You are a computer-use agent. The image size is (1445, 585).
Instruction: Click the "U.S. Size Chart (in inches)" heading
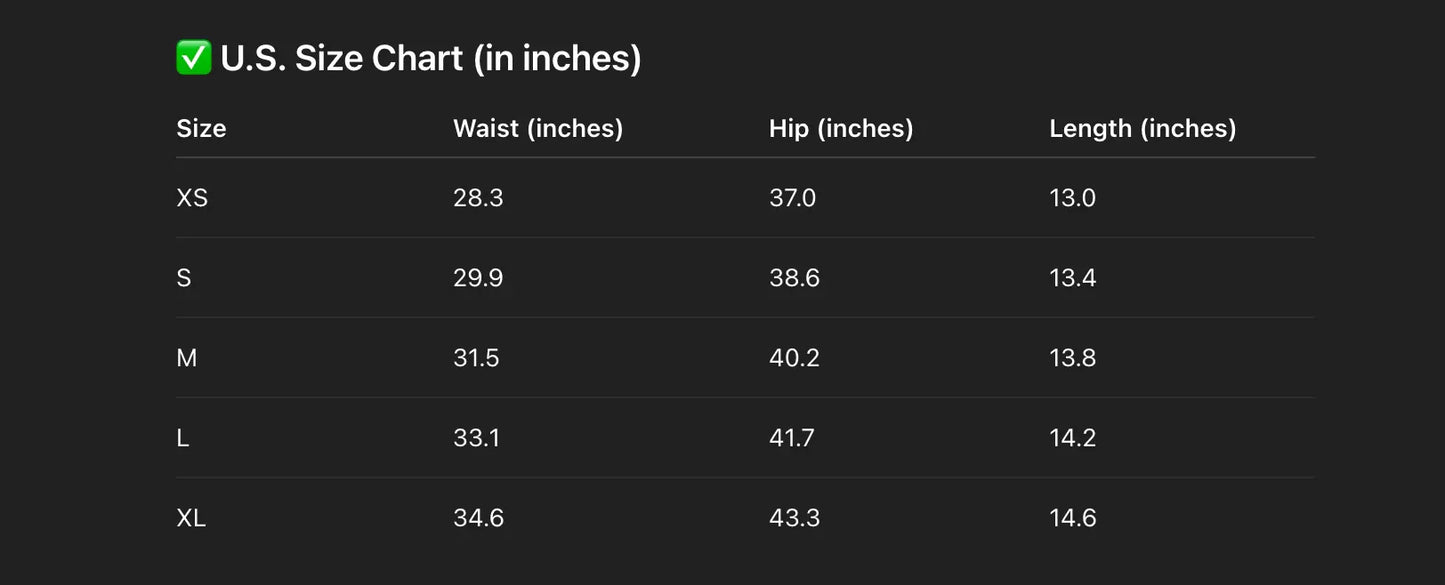pyautogui.click(x=430, y=58)
